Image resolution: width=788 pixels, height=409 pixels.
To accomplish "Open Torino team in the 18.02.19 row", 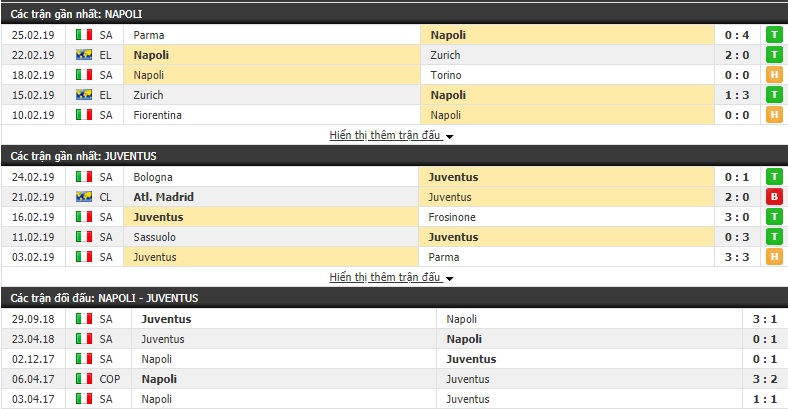I will coord(446,75).
